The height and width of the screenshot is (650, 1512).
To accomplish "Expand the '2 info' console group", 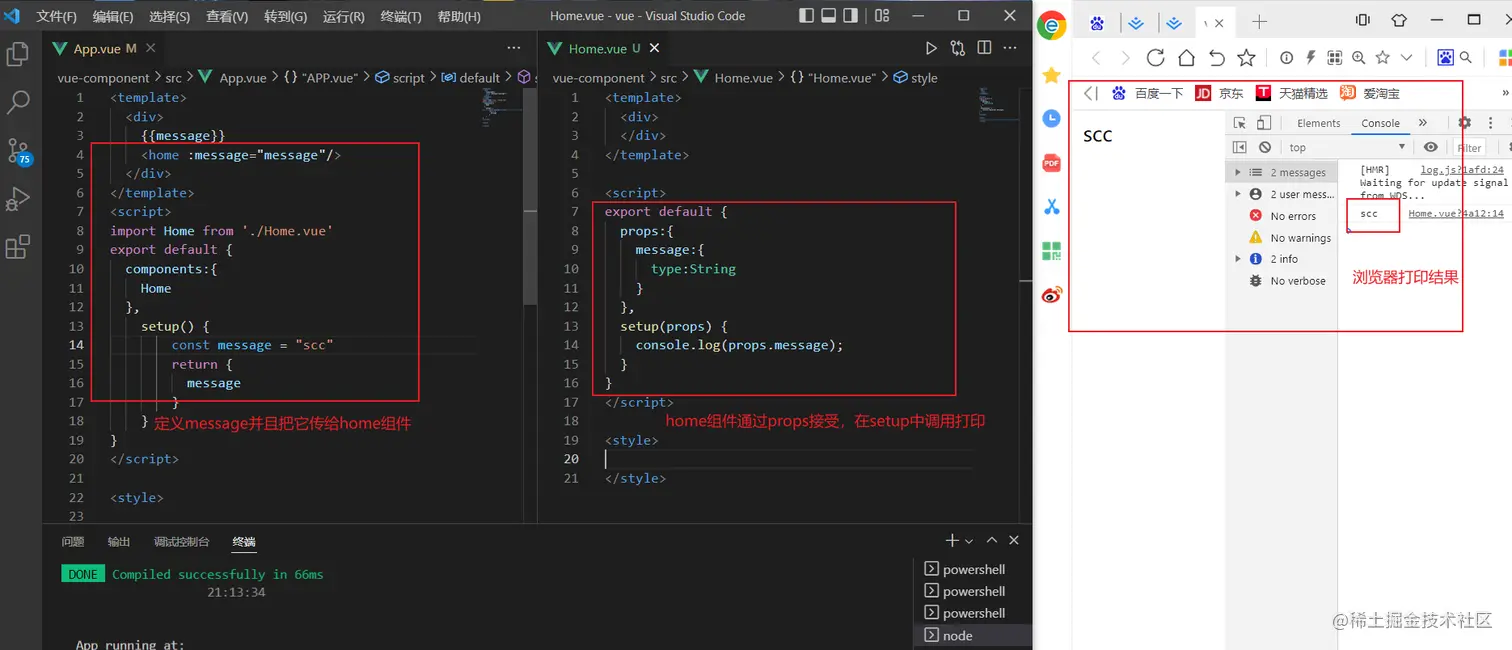I will 1238,259.
